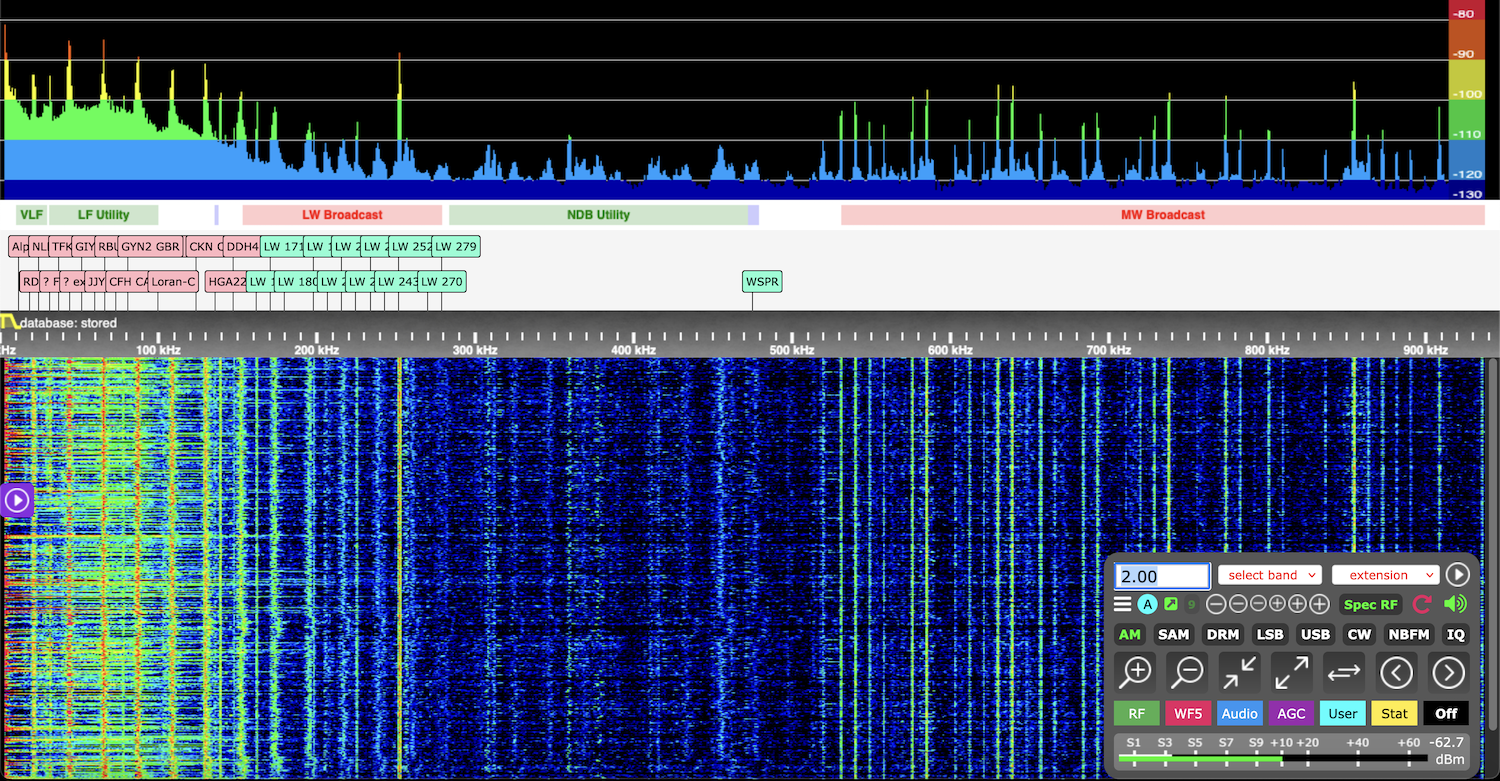
Task: Click the red circular arrow icon
Action: pyautogui.click(x=1422, y=604)
